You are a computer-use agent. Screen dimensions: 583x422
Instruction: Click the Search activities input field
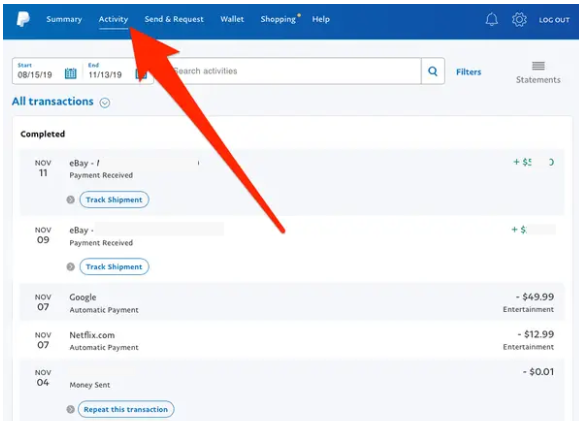click(x=294, y=71)
